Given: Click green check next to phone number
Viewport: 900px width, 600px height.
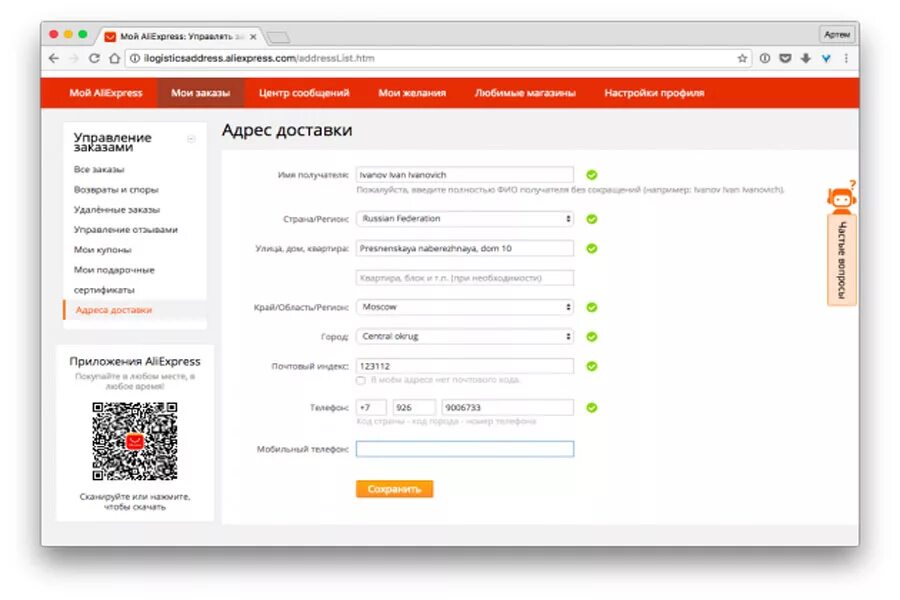Looking at the screenshot, I should (592, 408).
